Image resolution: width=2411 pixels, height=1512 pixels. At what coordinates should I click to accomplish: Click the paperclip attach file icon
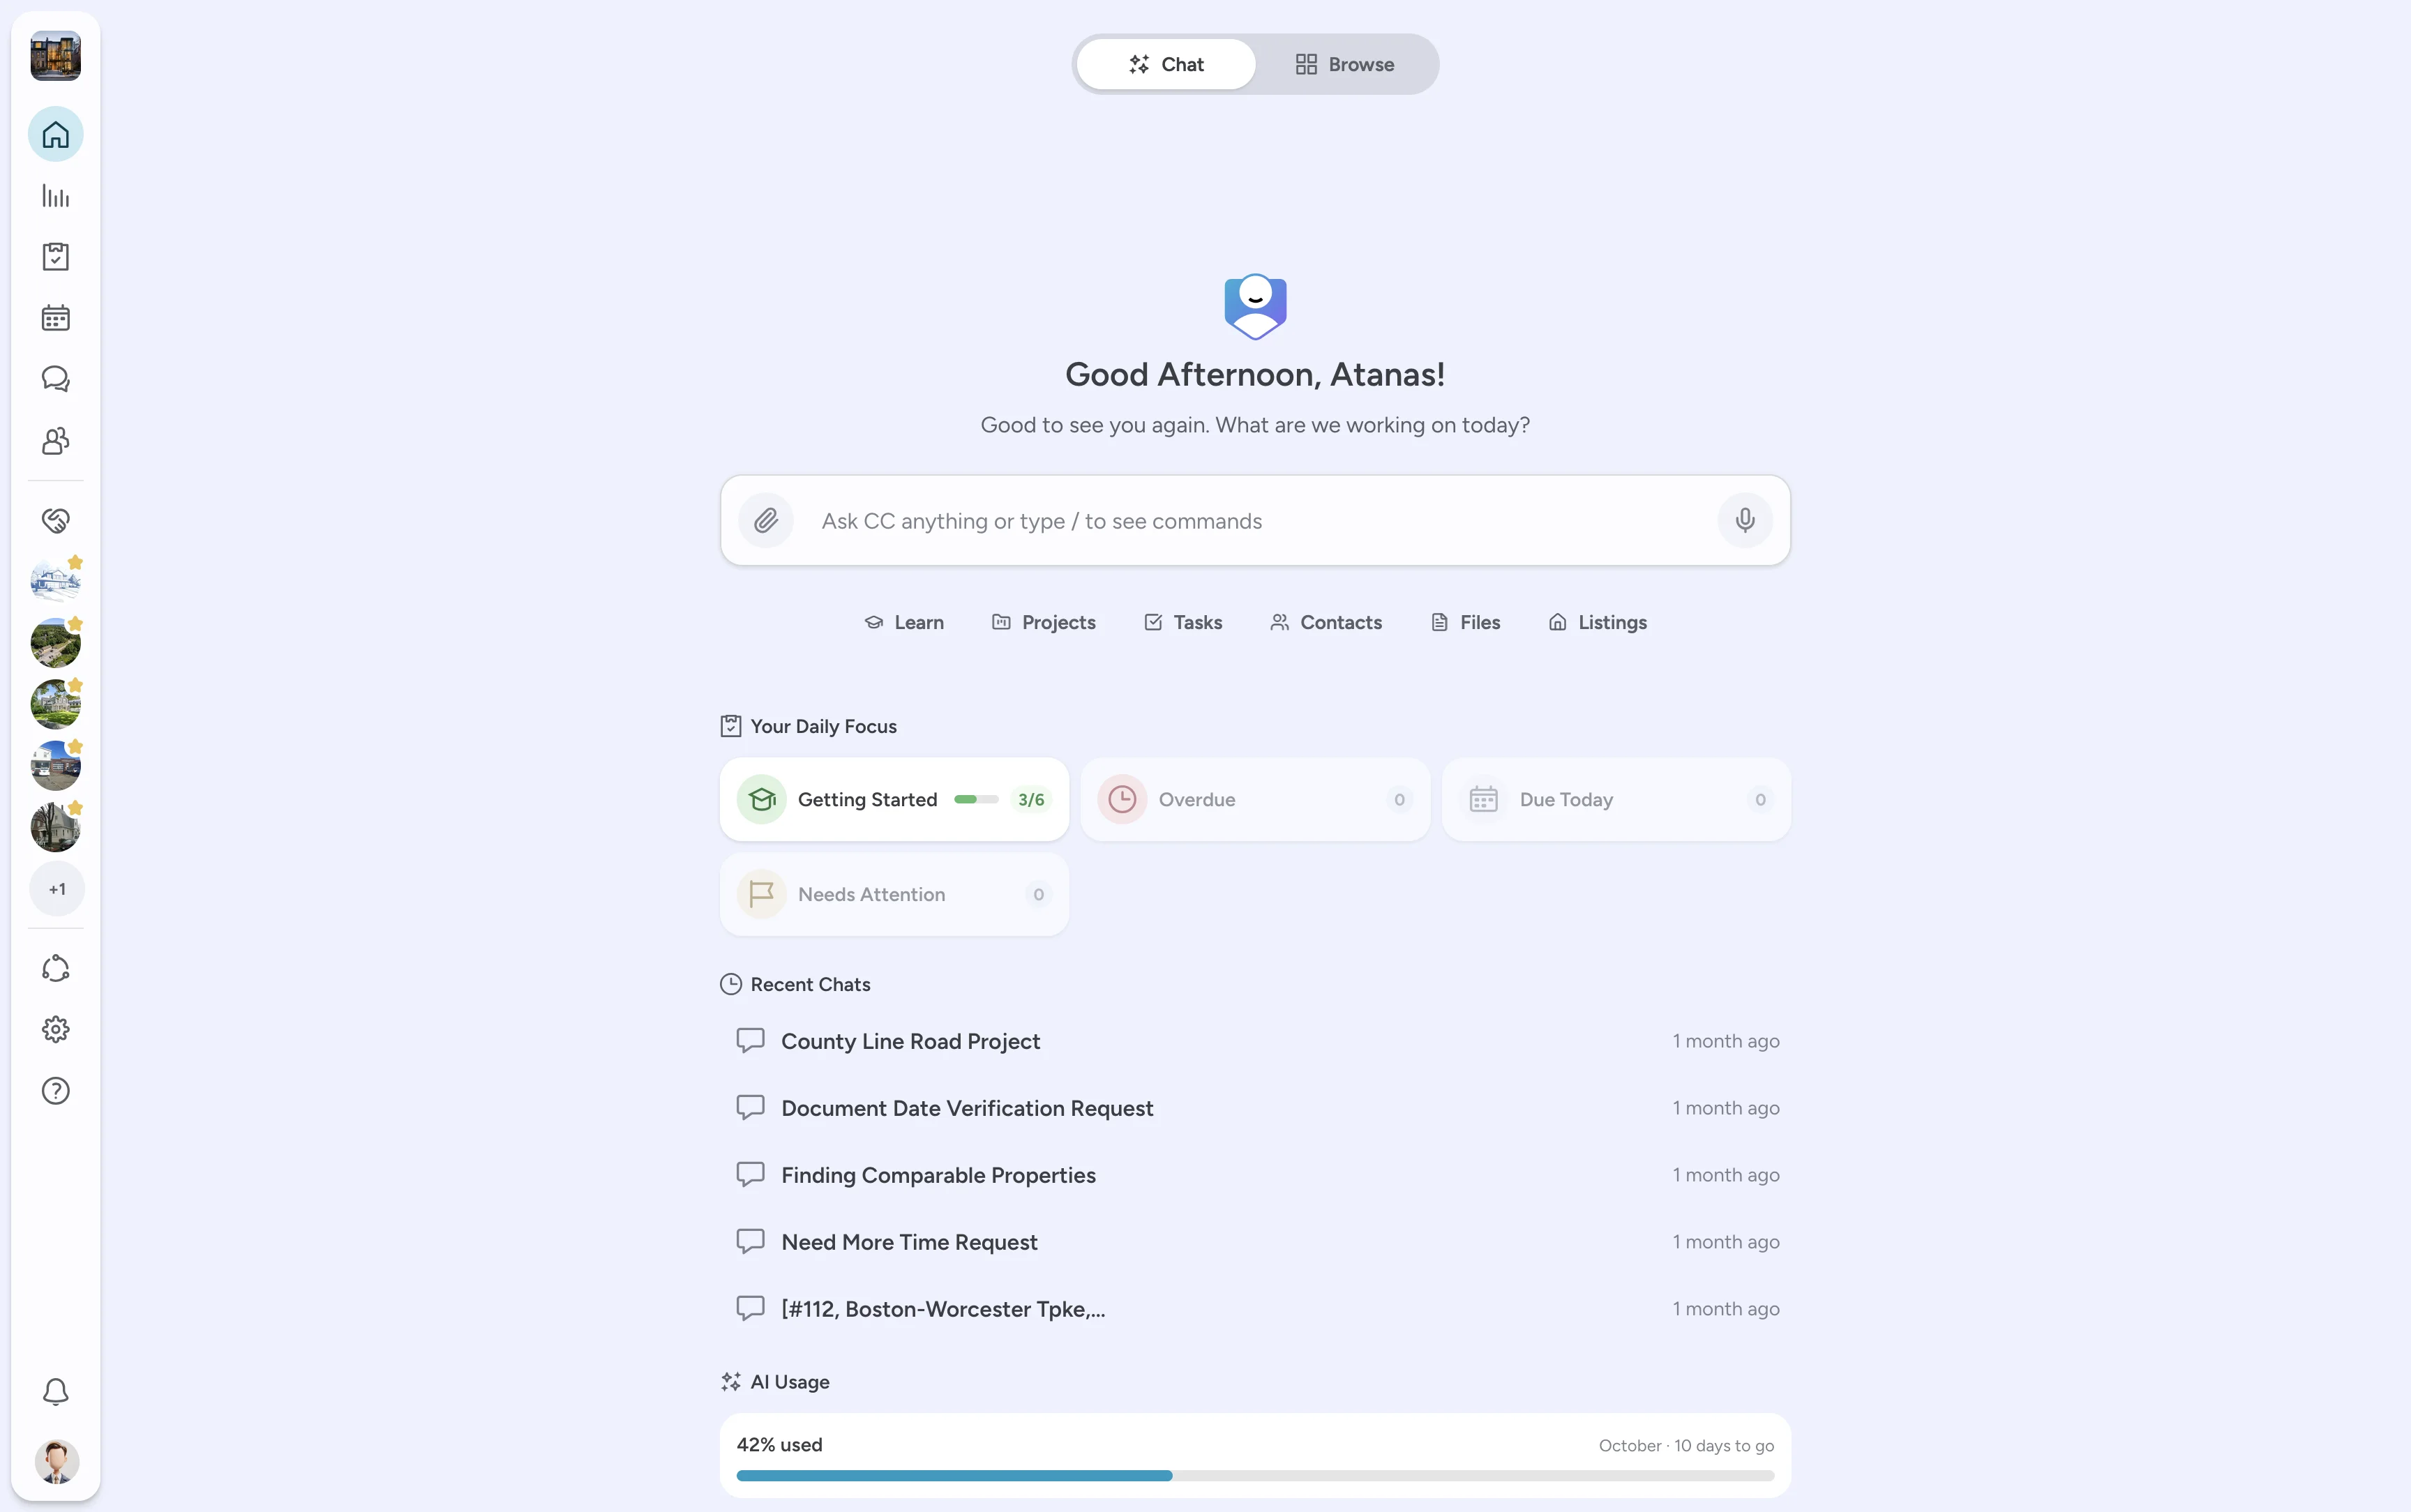tap(766, 520)
